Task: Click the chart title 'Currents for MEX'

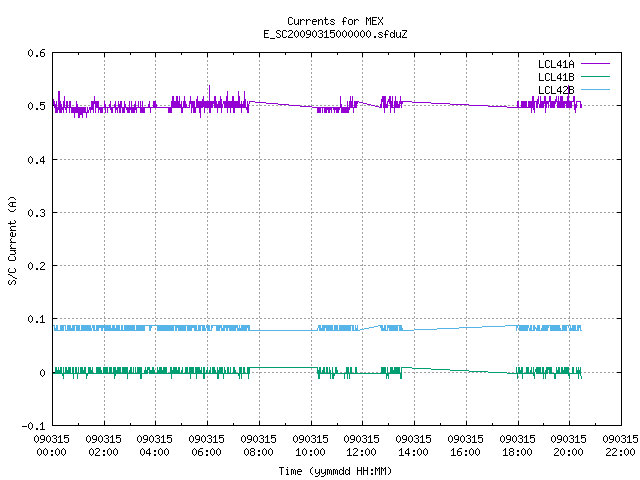Action: pyautogui.click(x=335, y=21)
